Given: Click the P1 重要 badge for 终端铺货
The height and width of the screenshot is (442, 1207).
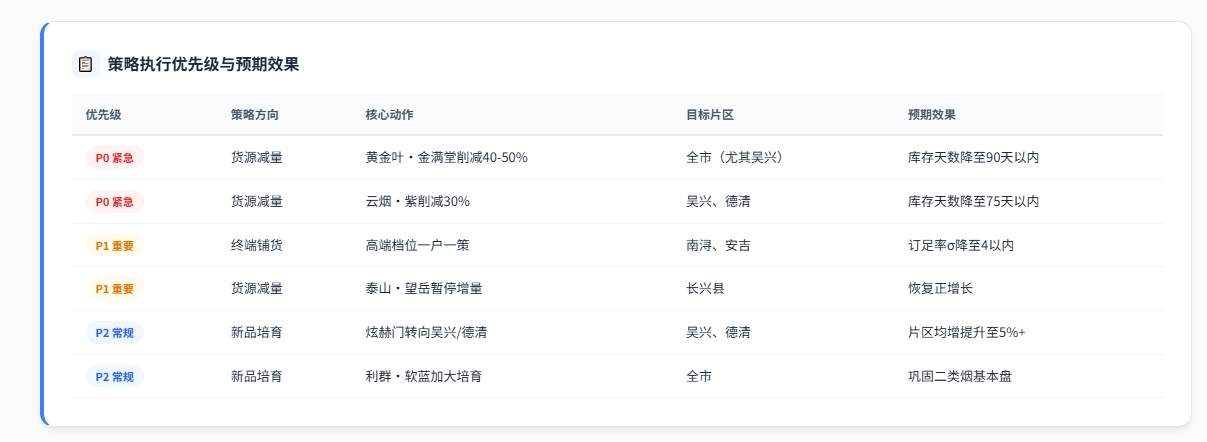Looking at the screenshot, I should coord(115,245).
